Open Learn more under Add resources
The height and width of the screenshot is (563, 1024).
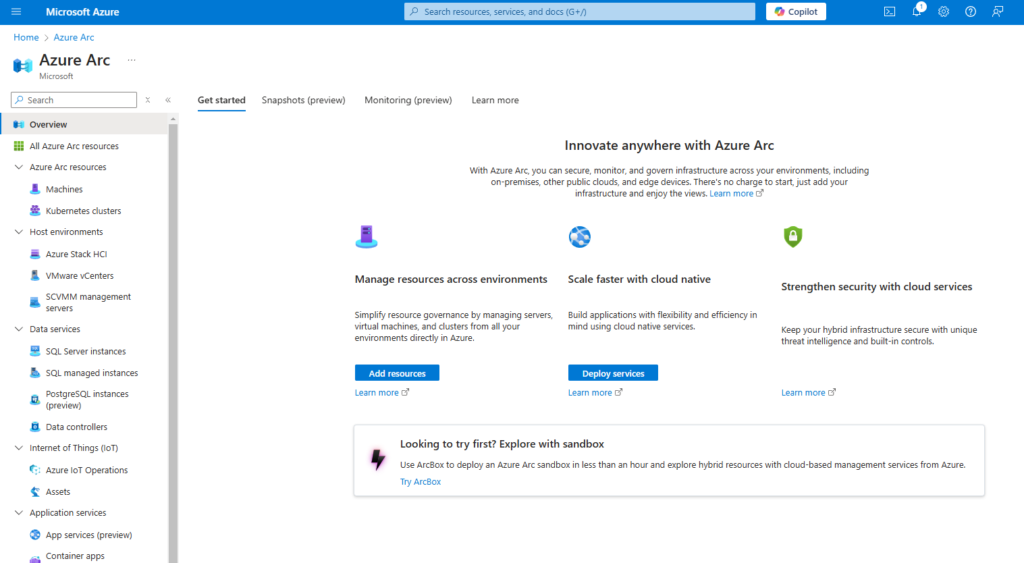coord(381,393)
